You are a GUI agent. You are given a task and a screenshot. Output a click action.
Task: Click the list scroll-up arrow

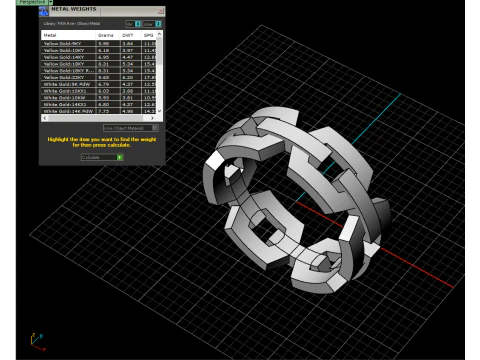pos(159,34)
